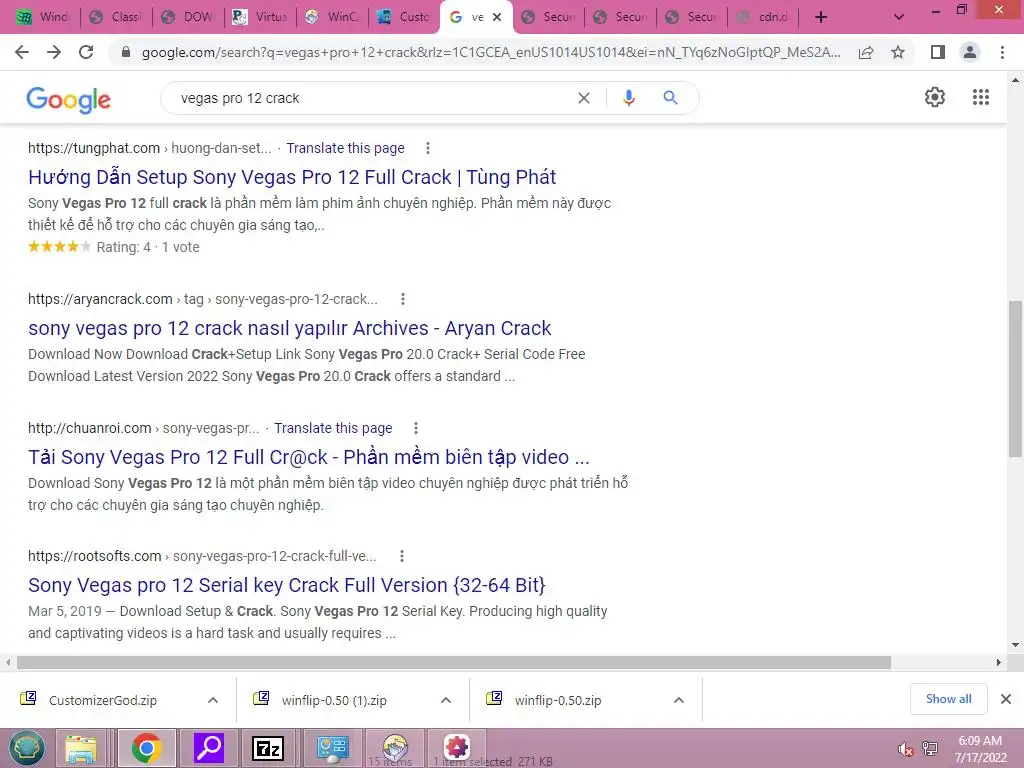Open the tab search dropdown arrow
The height and width of the screenshot is (768, 1024).
pos(899,17)
